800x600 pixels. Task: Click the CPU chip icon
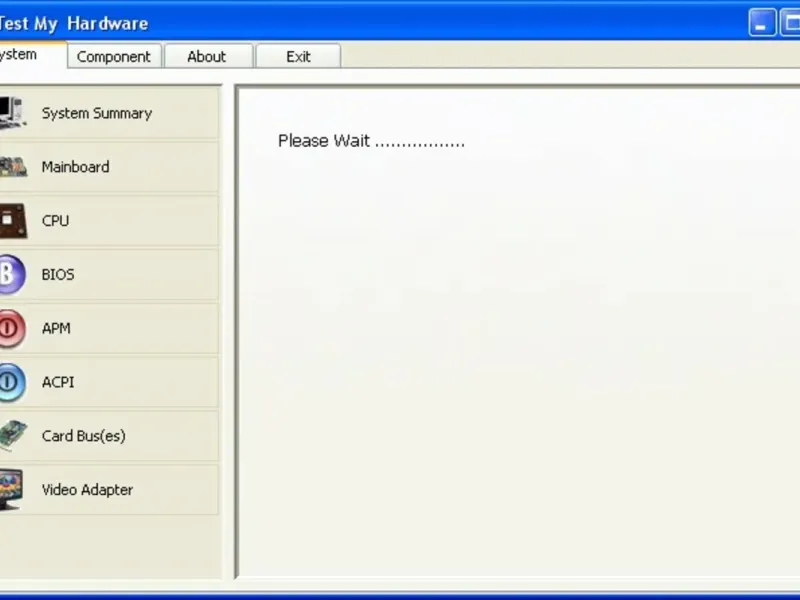[x=13, y=221]
